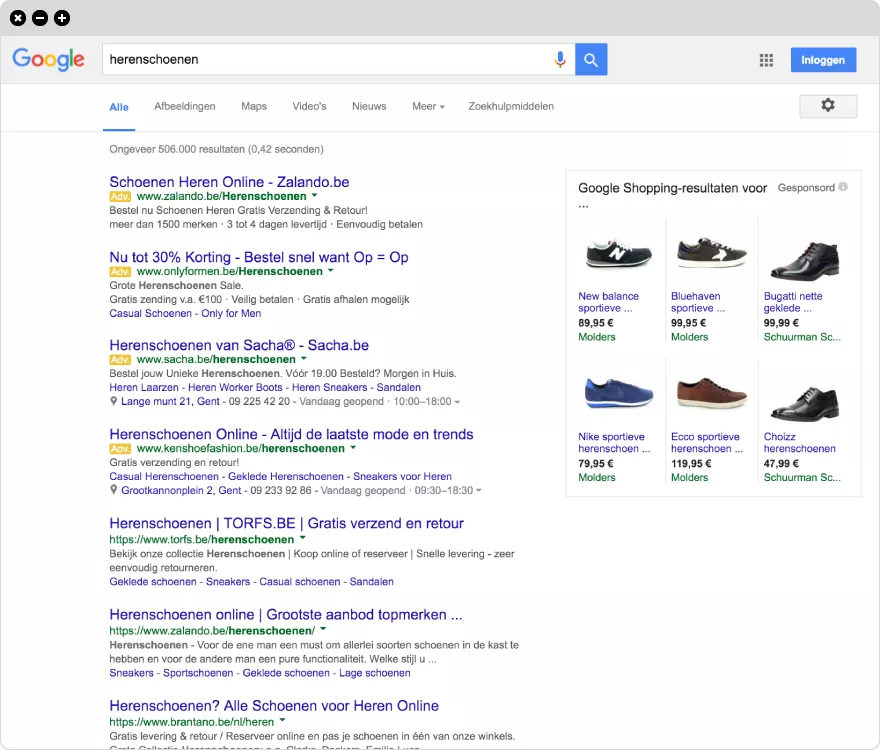Open Herenschoenen? Alle Schoenen voor Heren Online
The width and height of the screenshot is (880, 750).
pyautogui.click(x=274, y=706)
